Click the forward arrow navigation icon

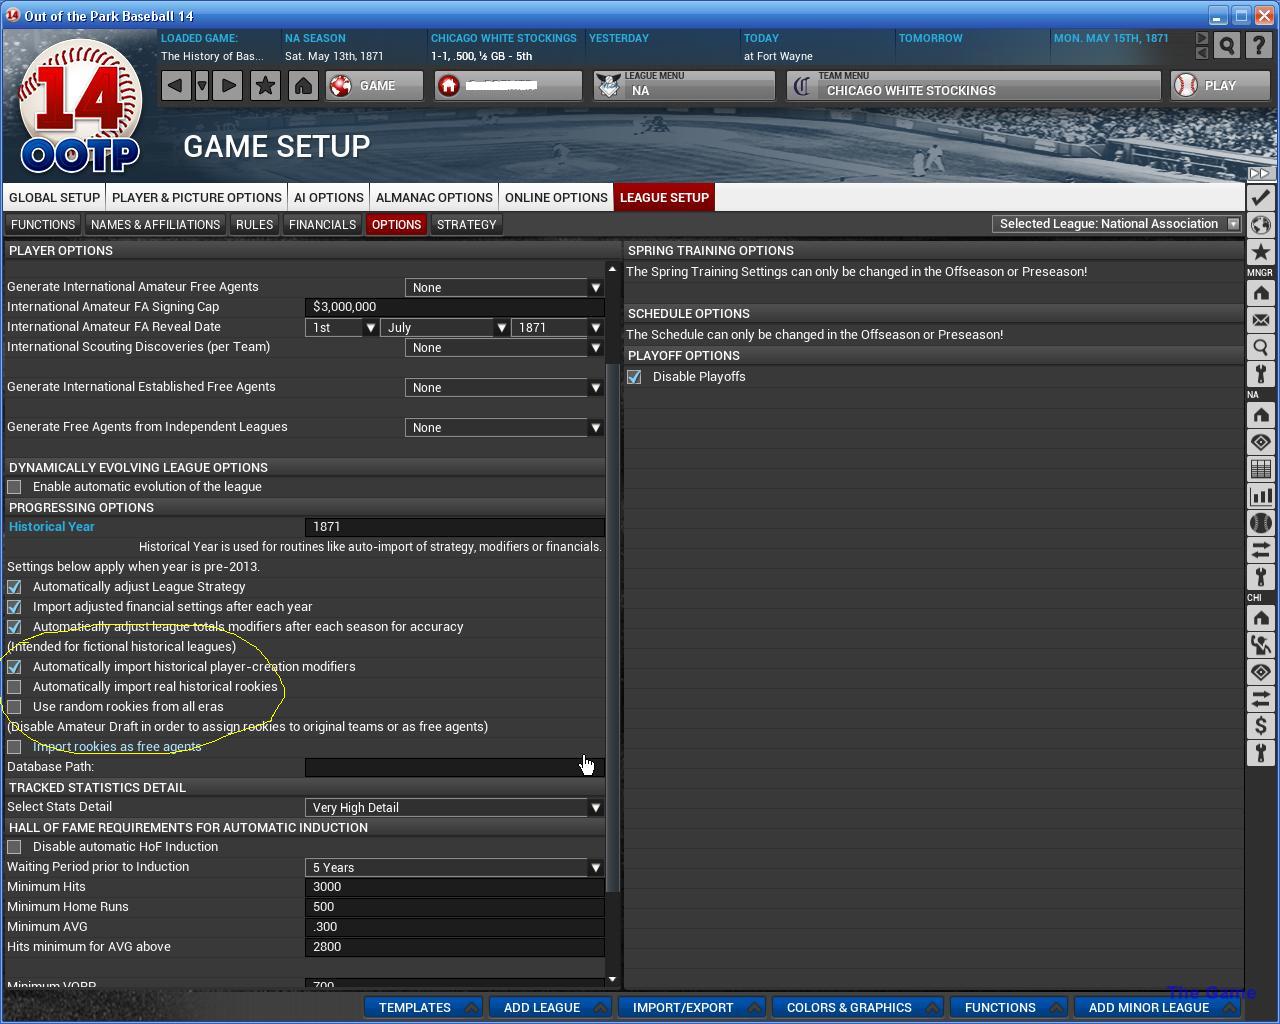(228, 86)
